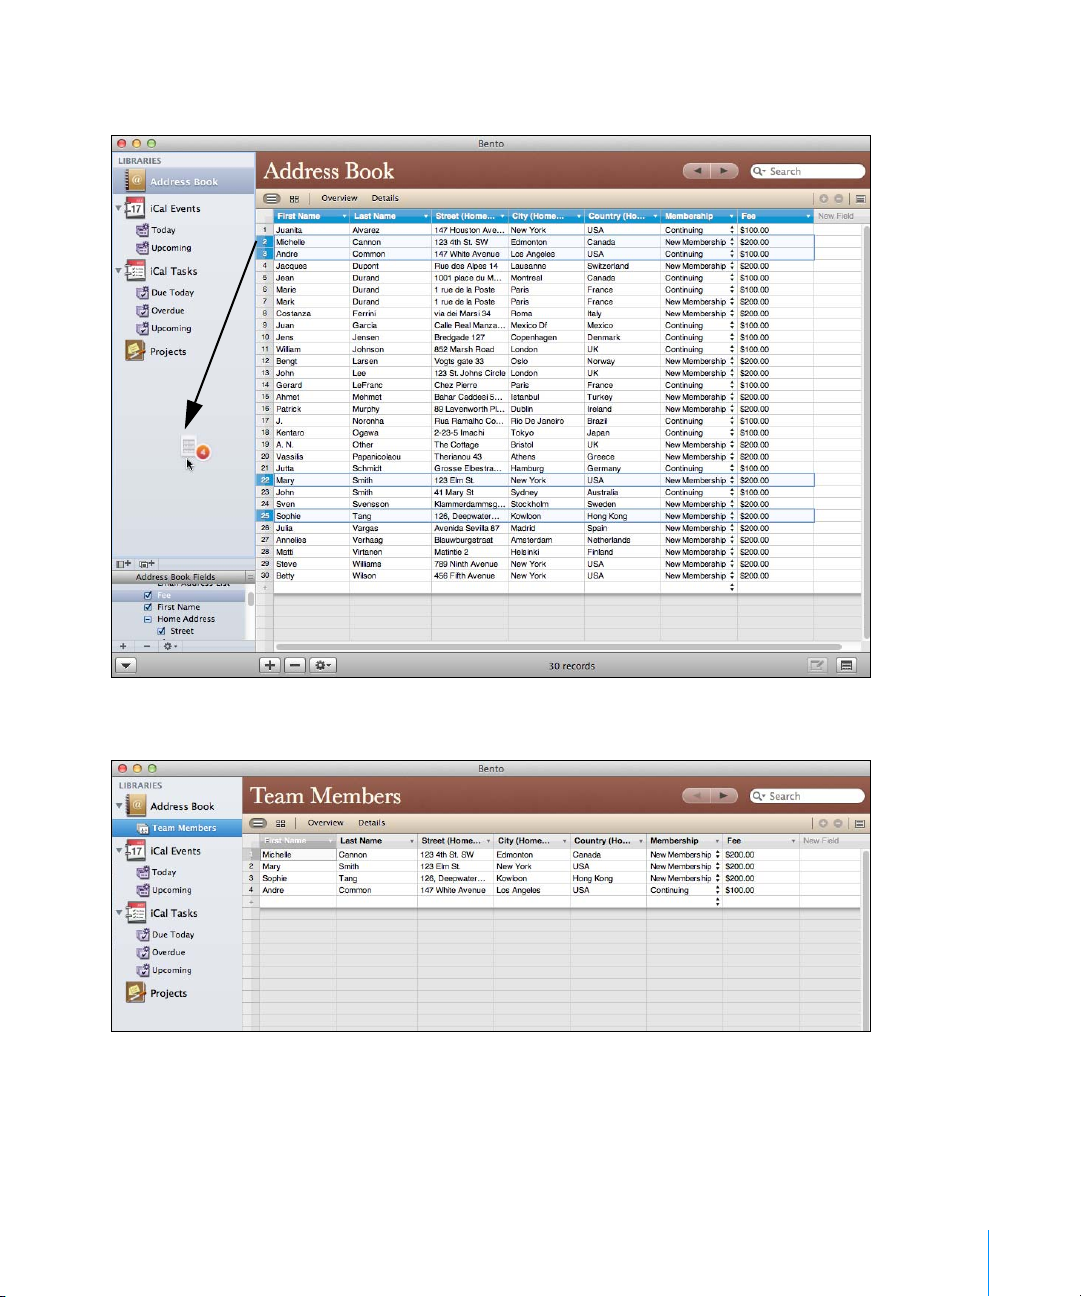This screenshot has width=1081, height=1297.
Task: Click New Field column header in Address Book
Action: [836, 216]
